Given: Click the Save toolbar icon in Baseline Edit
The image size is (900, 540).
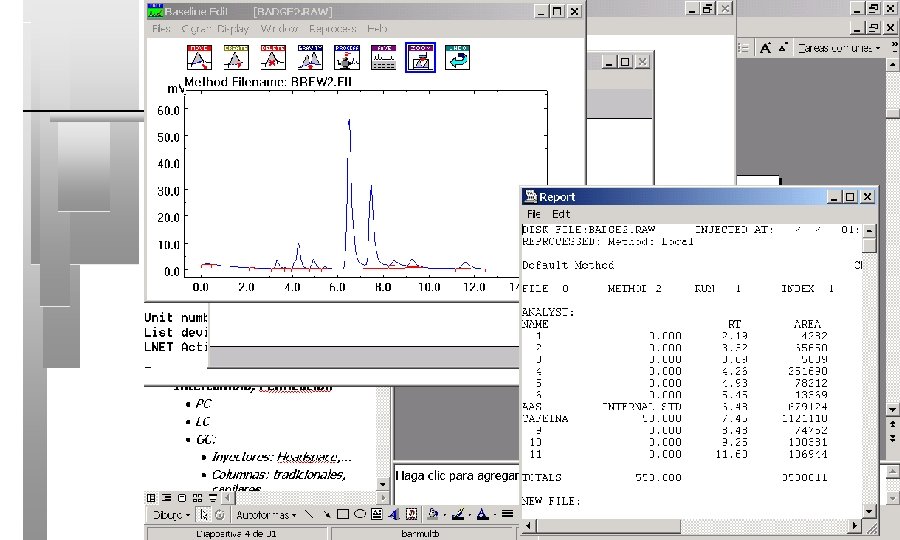Looking at the screenshot, I should [383, 57].
